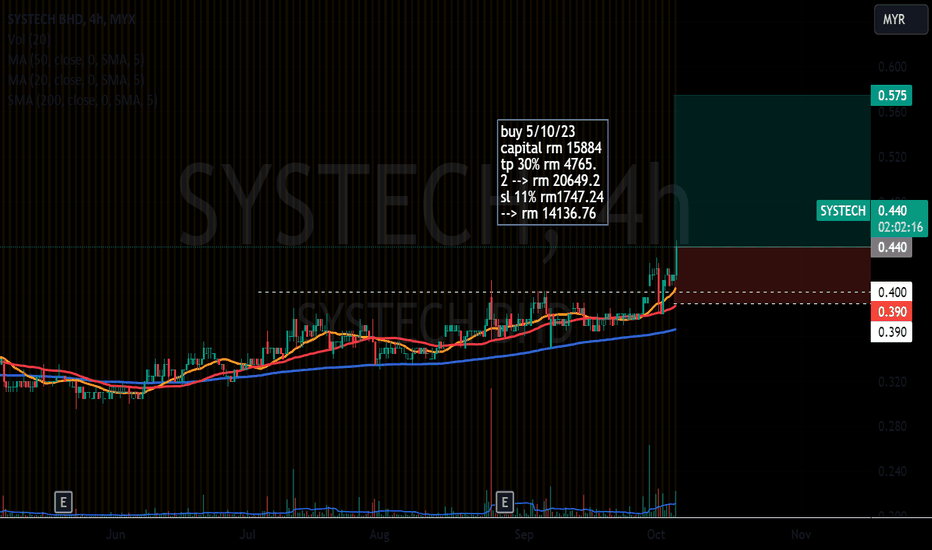Click the Nov label on time axis
Screen dimensions: 932x550
(x=801, y=534)
